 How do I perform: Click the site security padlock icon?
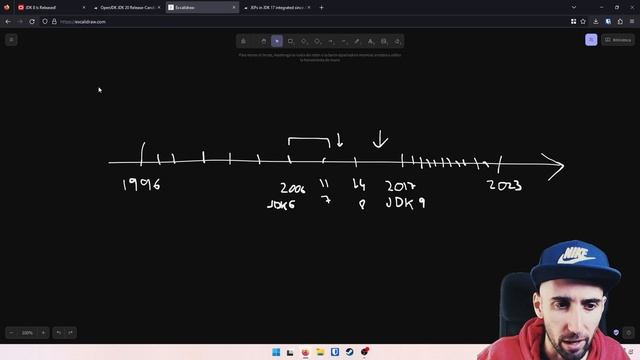click(54, 22)
